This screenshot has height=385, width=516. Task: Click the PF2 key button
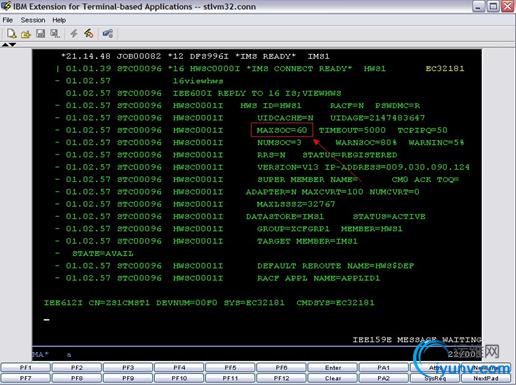(x=77, y=367)
